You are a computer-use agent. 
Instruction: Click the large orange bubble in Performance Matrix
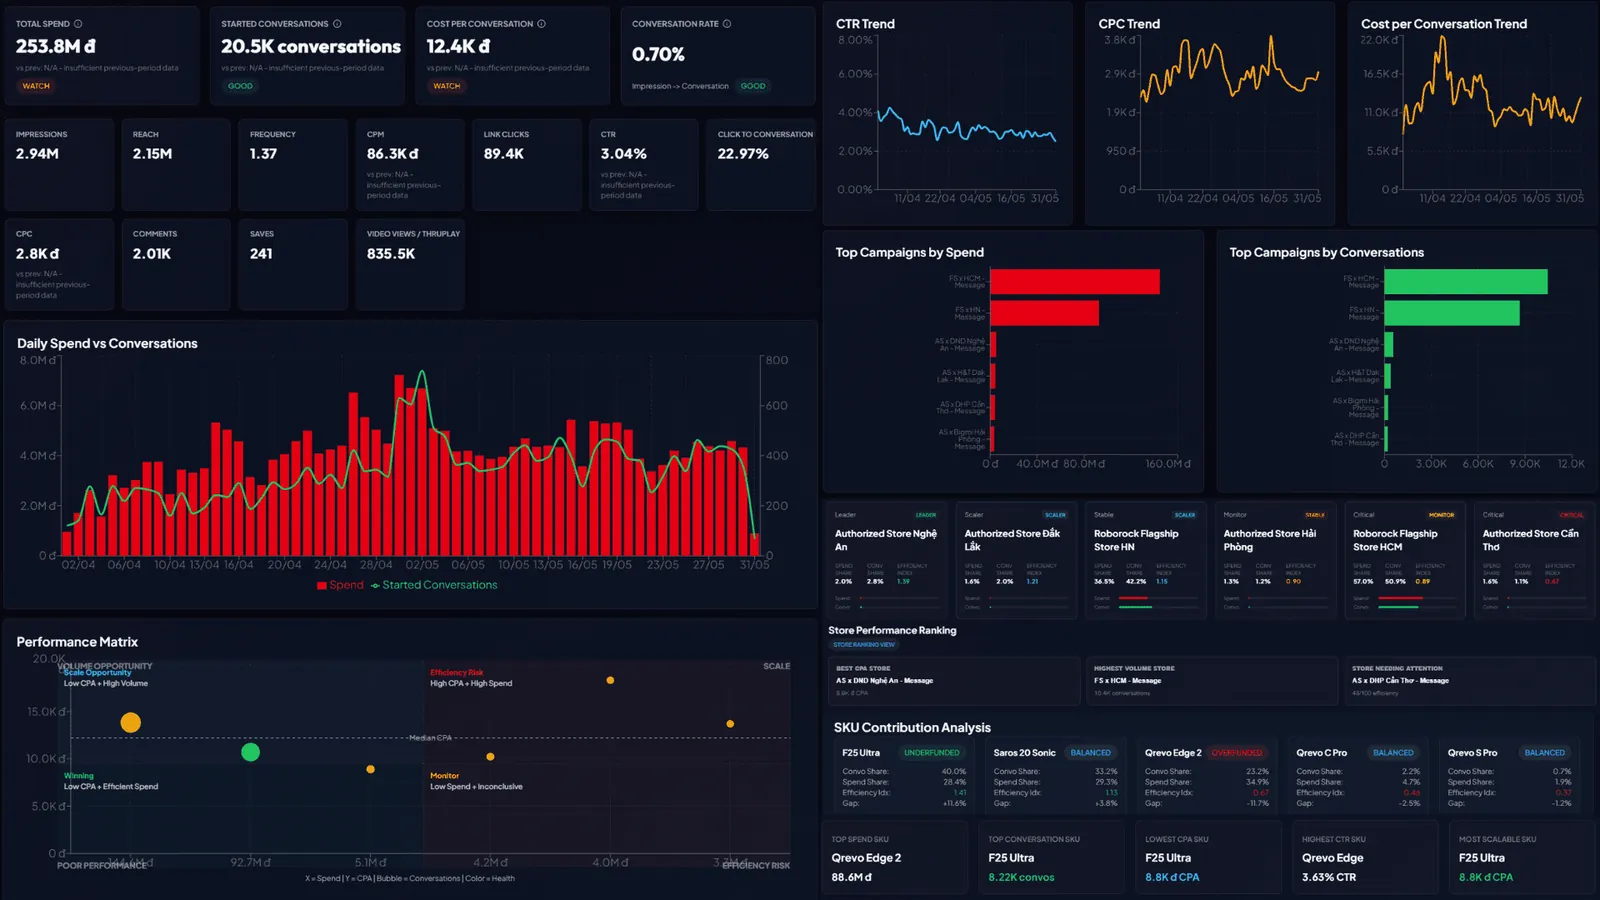(x=131, y=722)
